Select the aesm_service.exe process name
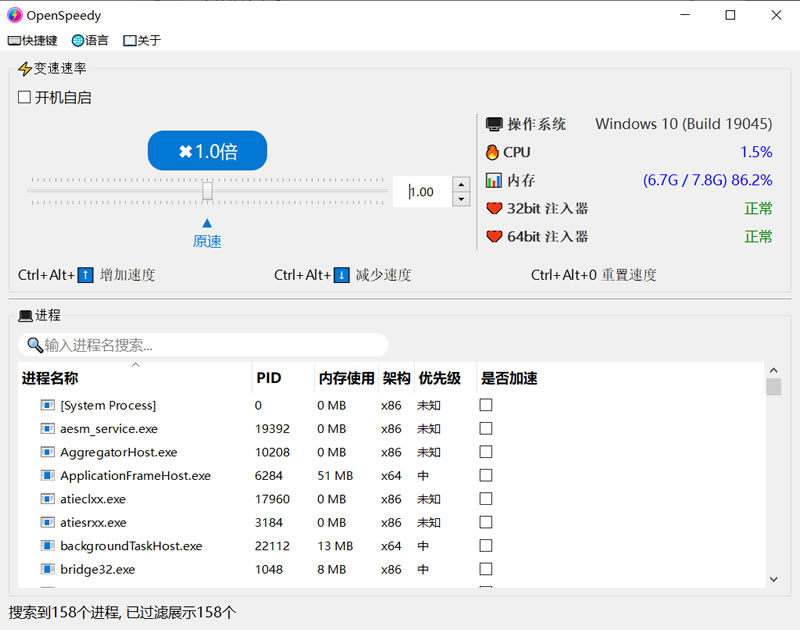800x630 pixels. (x=109, y=429)
